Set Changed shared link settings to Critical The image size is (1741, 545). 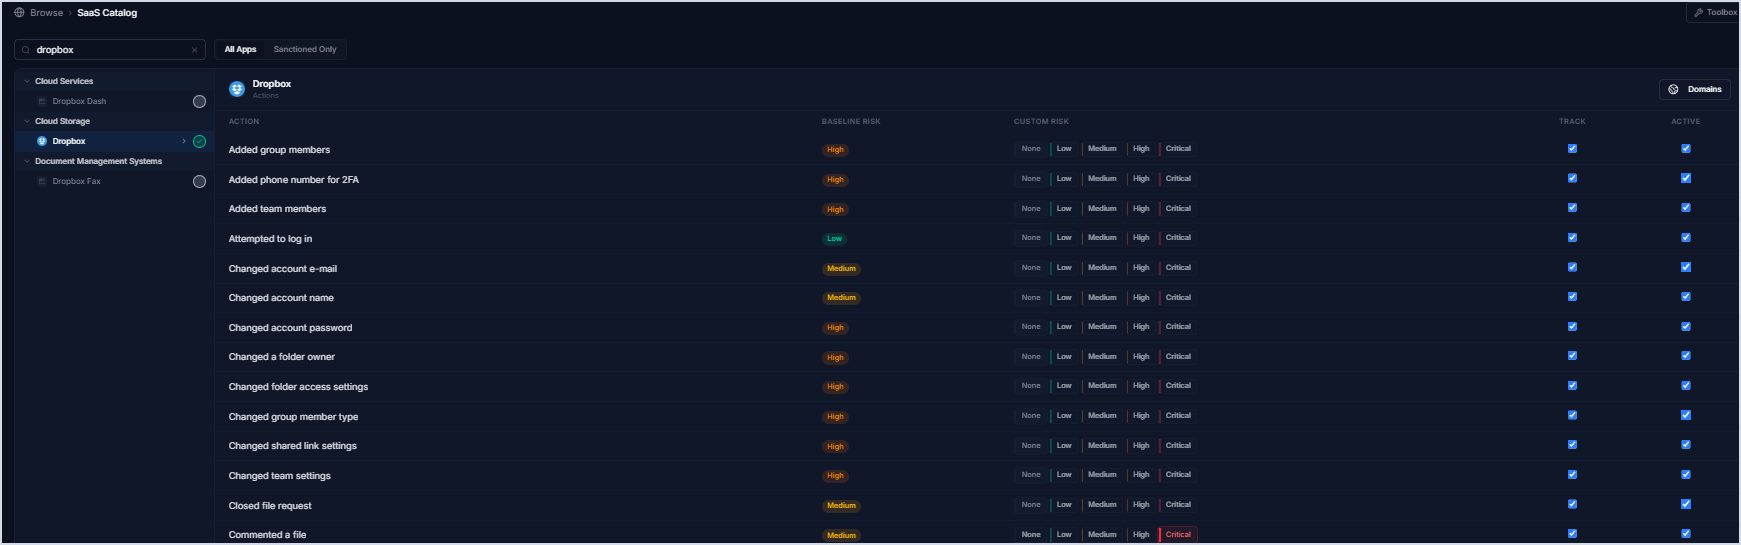[x=1178, y=446]
